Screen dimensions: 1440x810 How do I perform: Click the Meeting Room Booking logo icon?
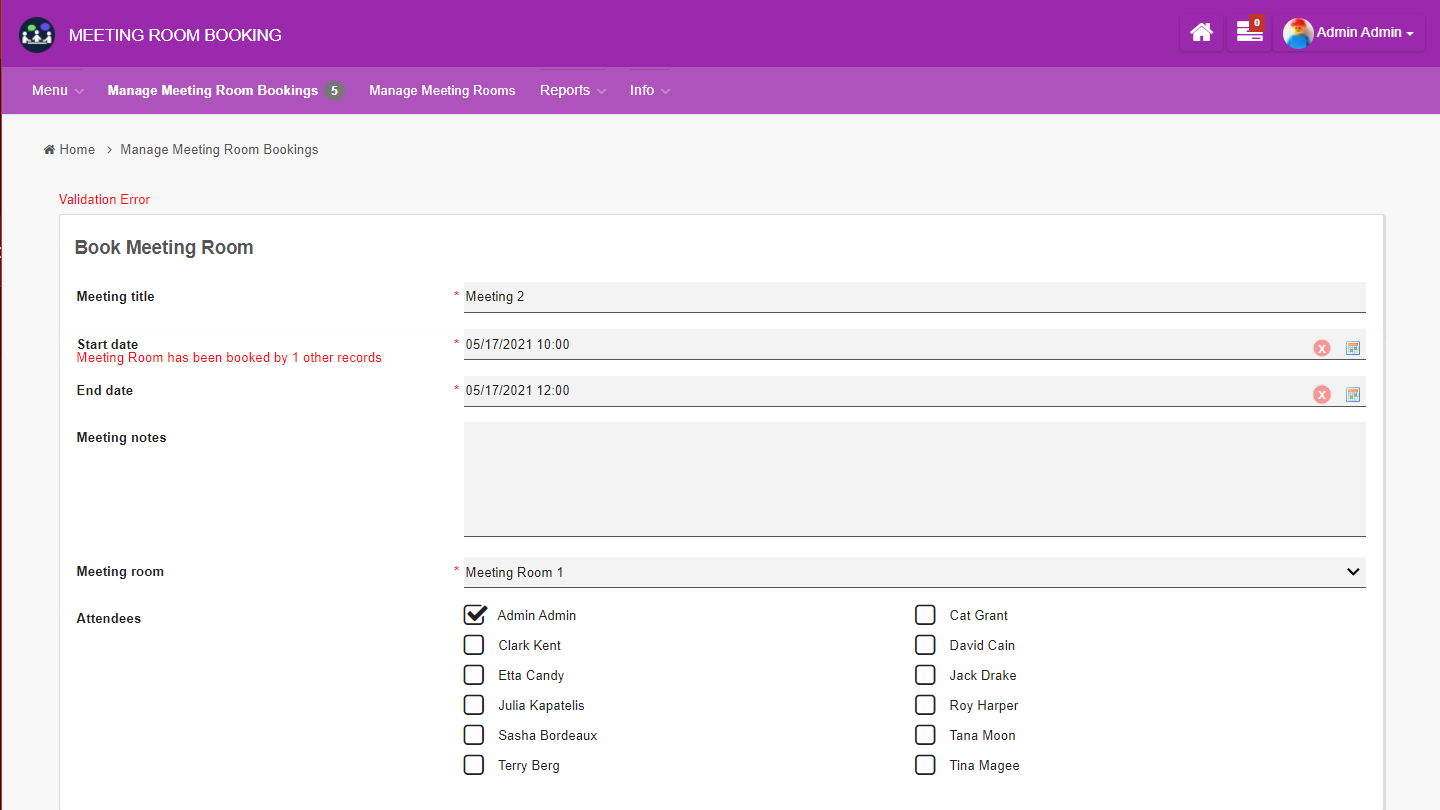pos(37,35)
